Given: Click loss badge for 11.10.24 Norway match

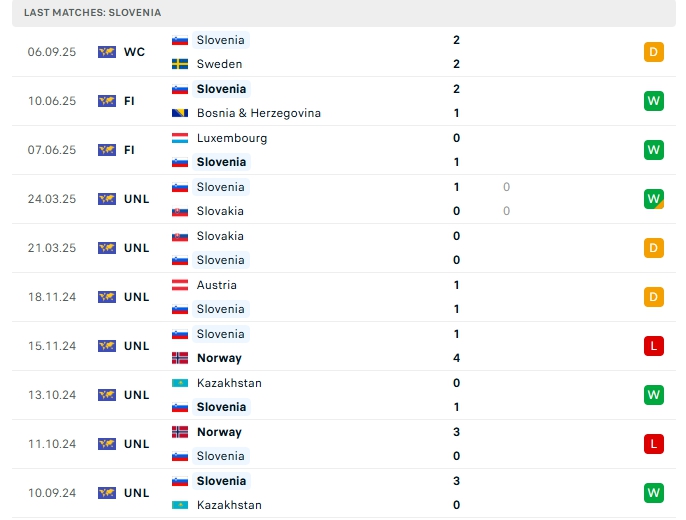Looking at the screenshot, I should point(654,443).
